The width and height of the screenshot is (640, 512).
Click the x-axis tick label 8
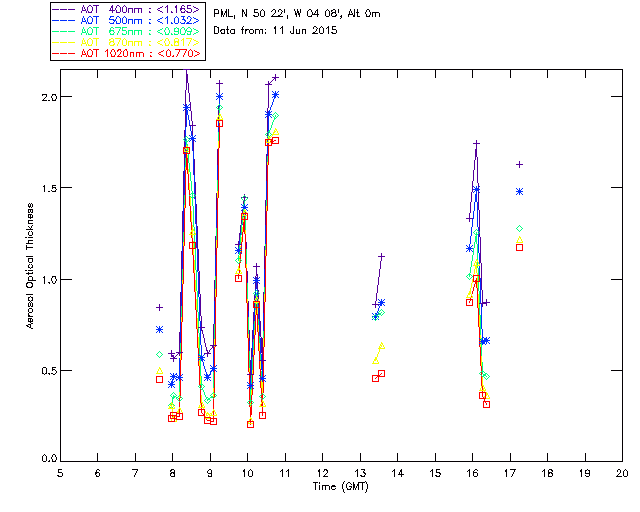pos(173,473)
